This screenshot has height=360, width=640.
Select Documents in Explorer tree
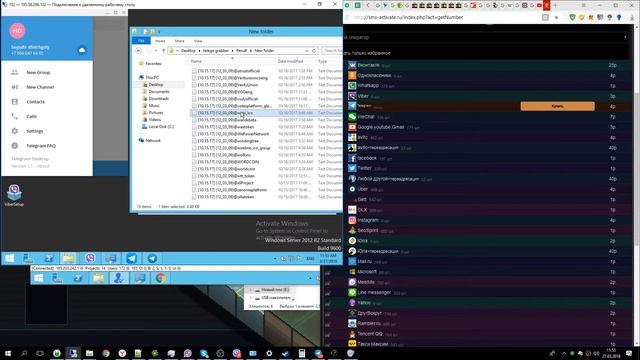coord(159,91)
